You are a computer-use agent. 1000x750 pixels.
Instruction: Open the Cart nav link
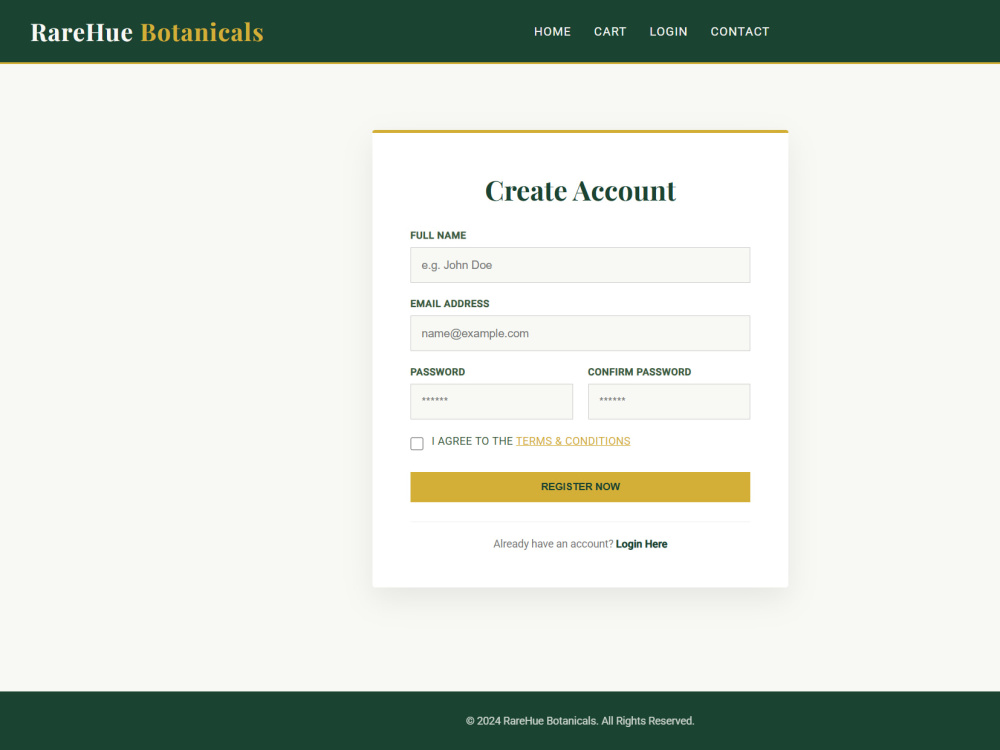pos(610,31)
